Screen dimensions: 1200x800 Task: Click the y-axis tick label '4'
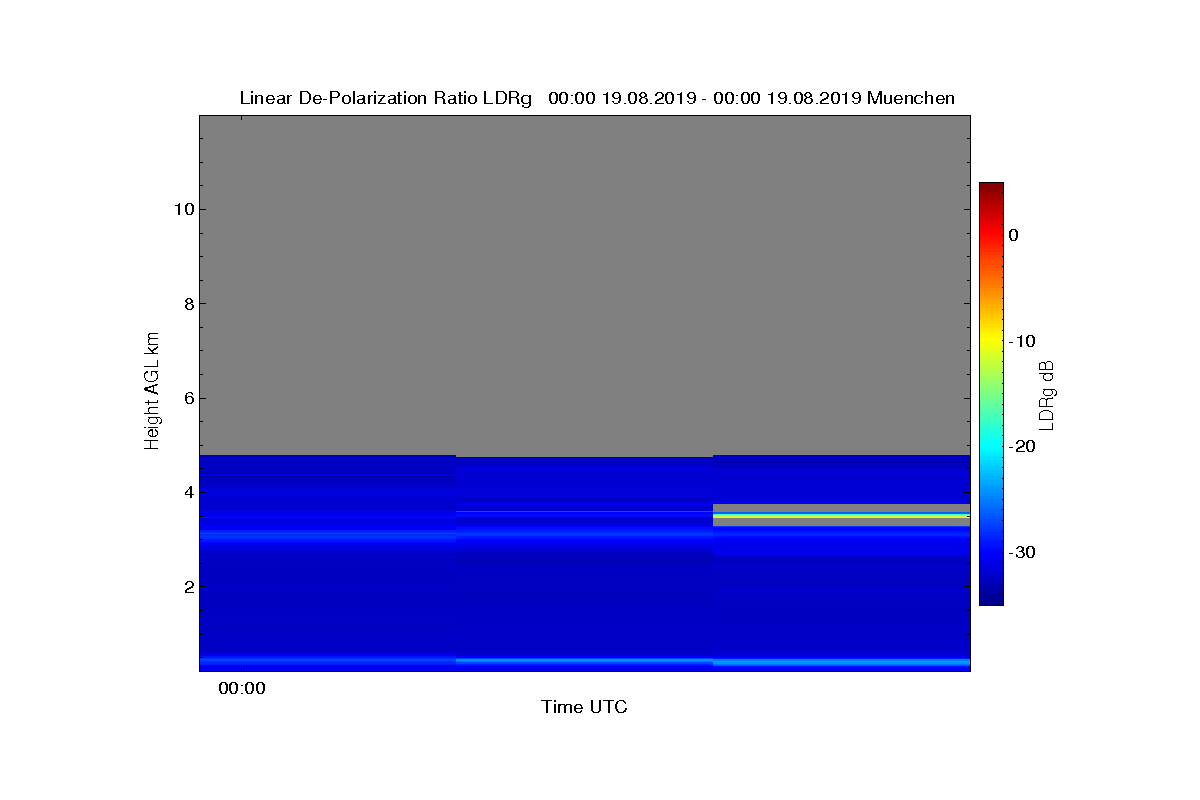(x=187, y=492)
